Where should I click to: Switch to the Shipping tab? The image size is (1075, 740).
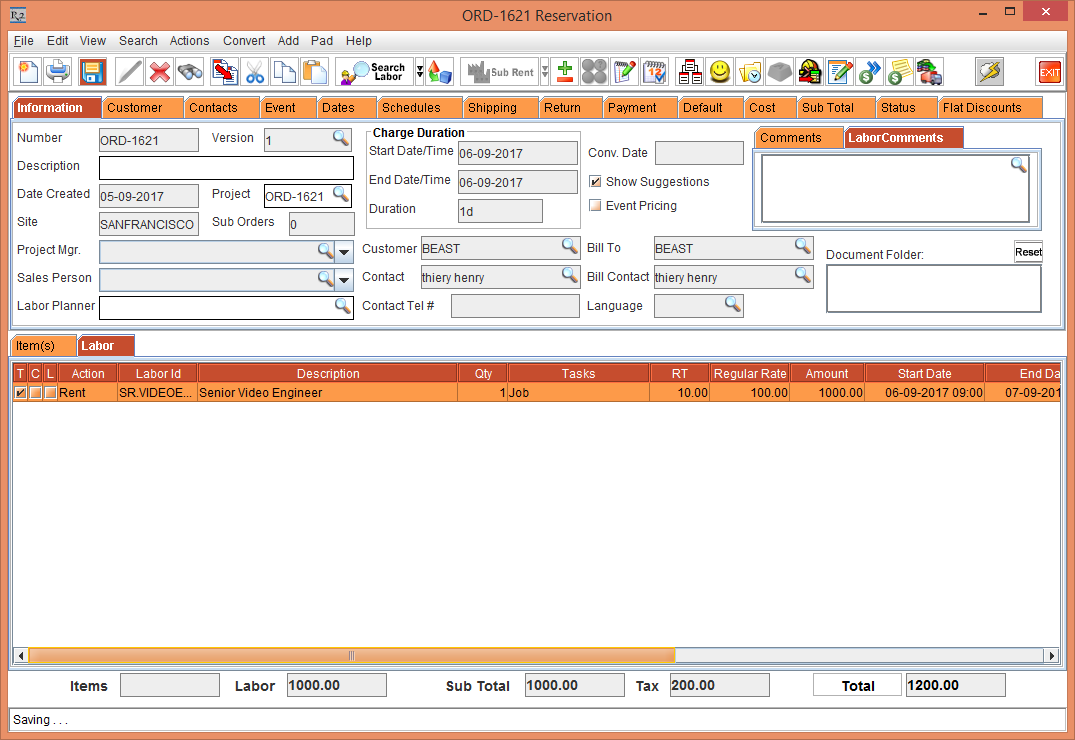point(492,108)
